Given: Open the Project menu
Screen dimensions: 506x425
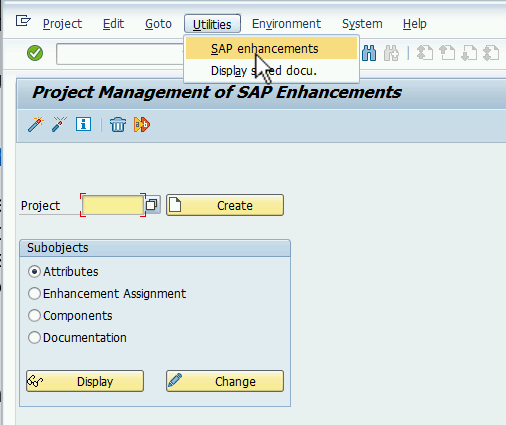Looking at the screenshot, I should (62, 24).
